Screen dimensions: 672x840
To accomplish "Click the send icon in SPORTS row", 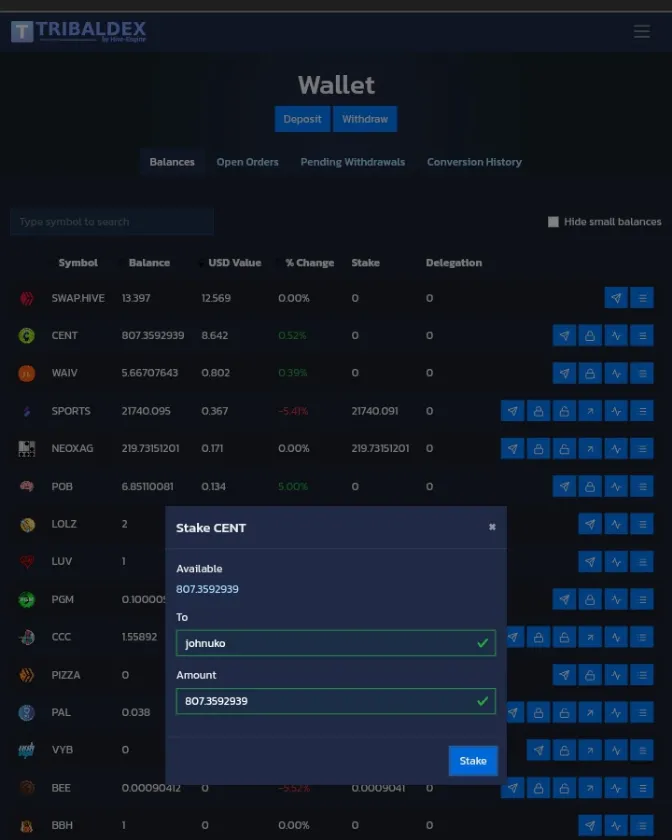I will pyautogui.click(x=512, y=411).
